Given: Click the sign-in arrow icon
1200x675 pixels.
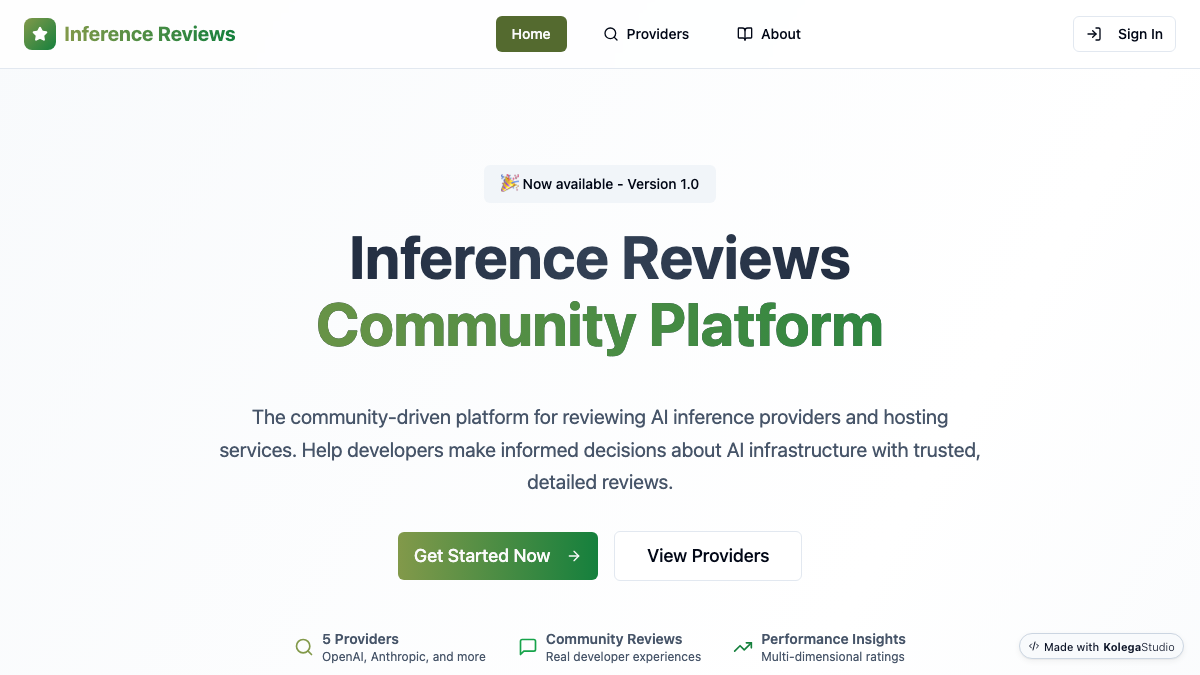Looking at the screenshot, I should point(1095,34).
